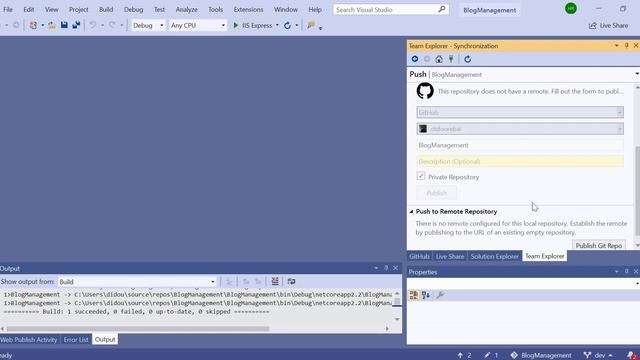
Task: Open the Show output from Build dropdown
Action: 137,282
